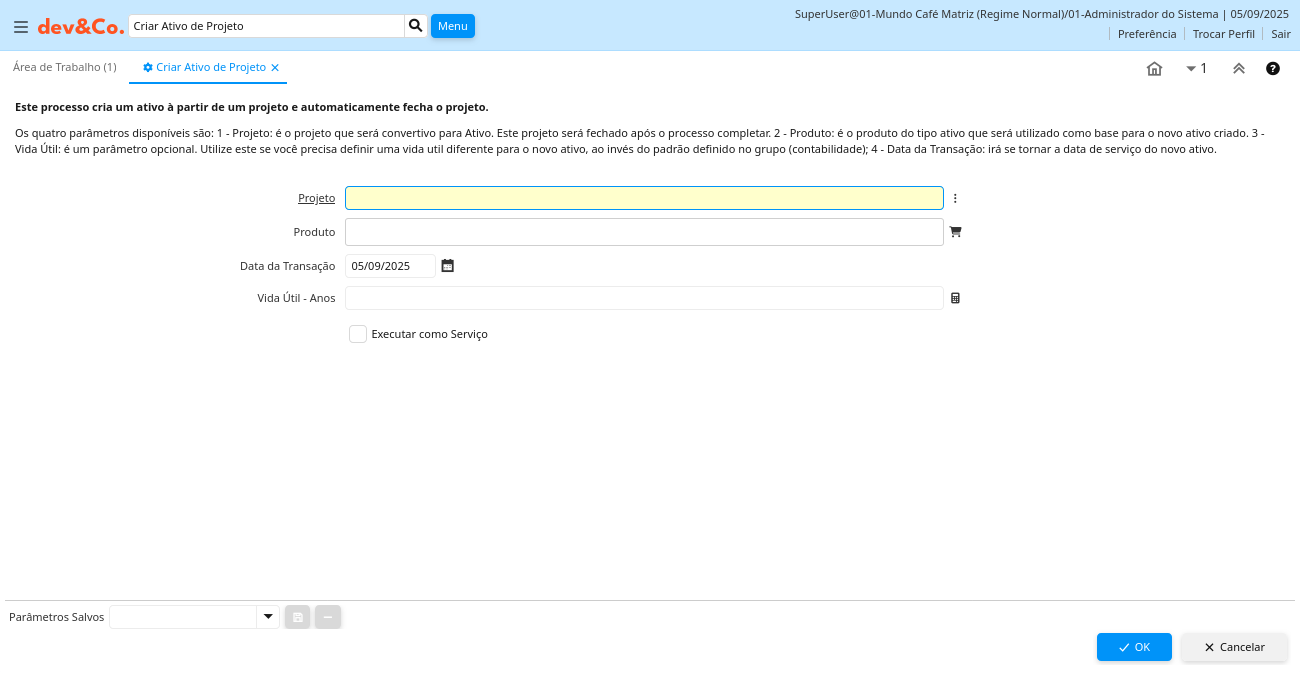Expand the notifications dropdown showing 1

coord(1196,69)
